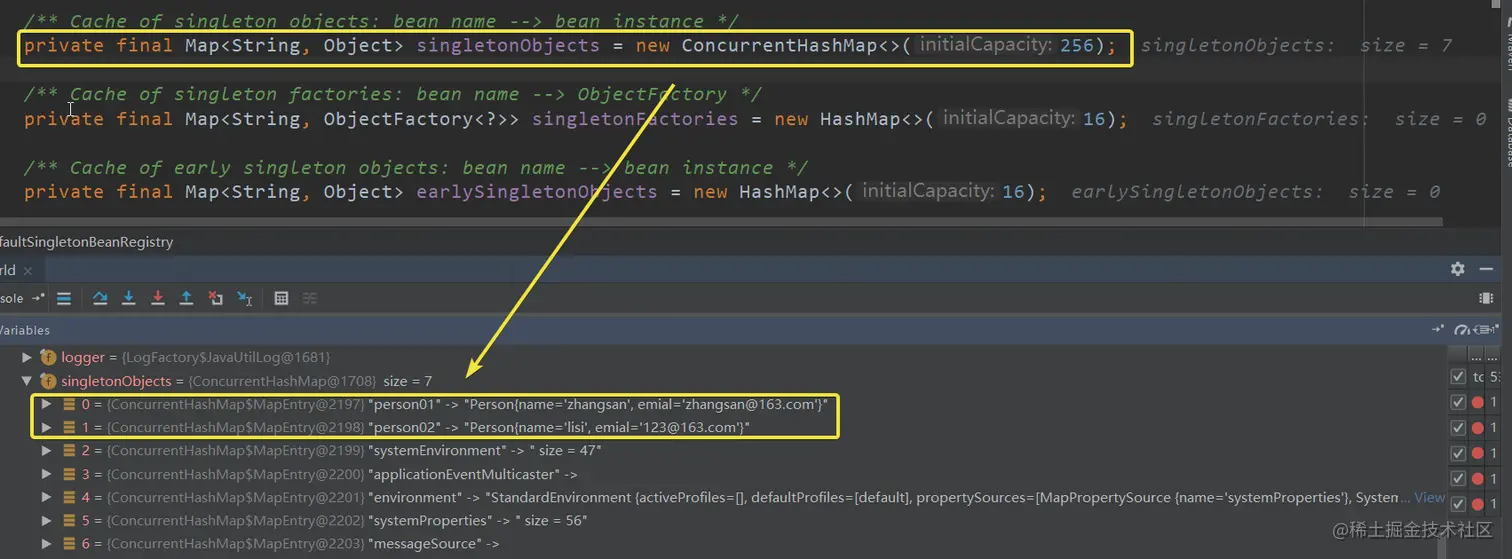The image size is (1512, 559).
Task: Expand entry 1 person02
Action: click(x=46, y=427)
